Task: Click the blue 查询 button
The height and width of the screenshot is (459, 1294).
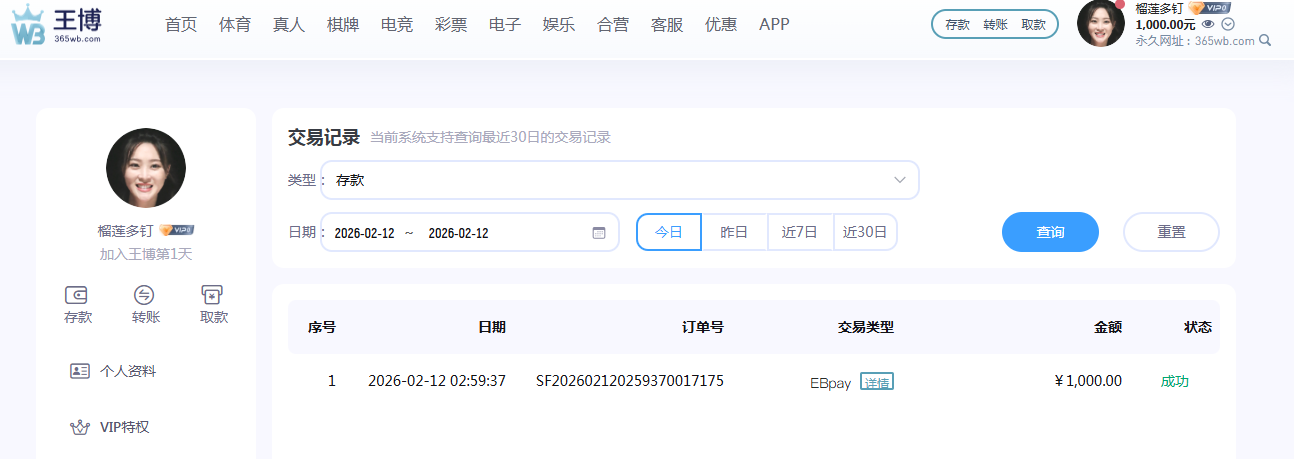Action: pos(1050,232)
